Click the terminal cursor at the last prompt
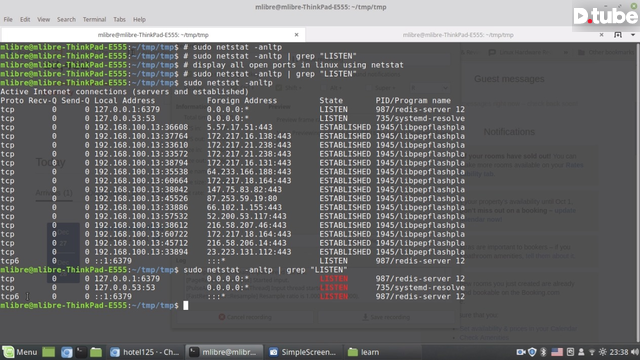The height and width of the screenshot is (360, 640). pyautogui.click(x=186, y=305)
